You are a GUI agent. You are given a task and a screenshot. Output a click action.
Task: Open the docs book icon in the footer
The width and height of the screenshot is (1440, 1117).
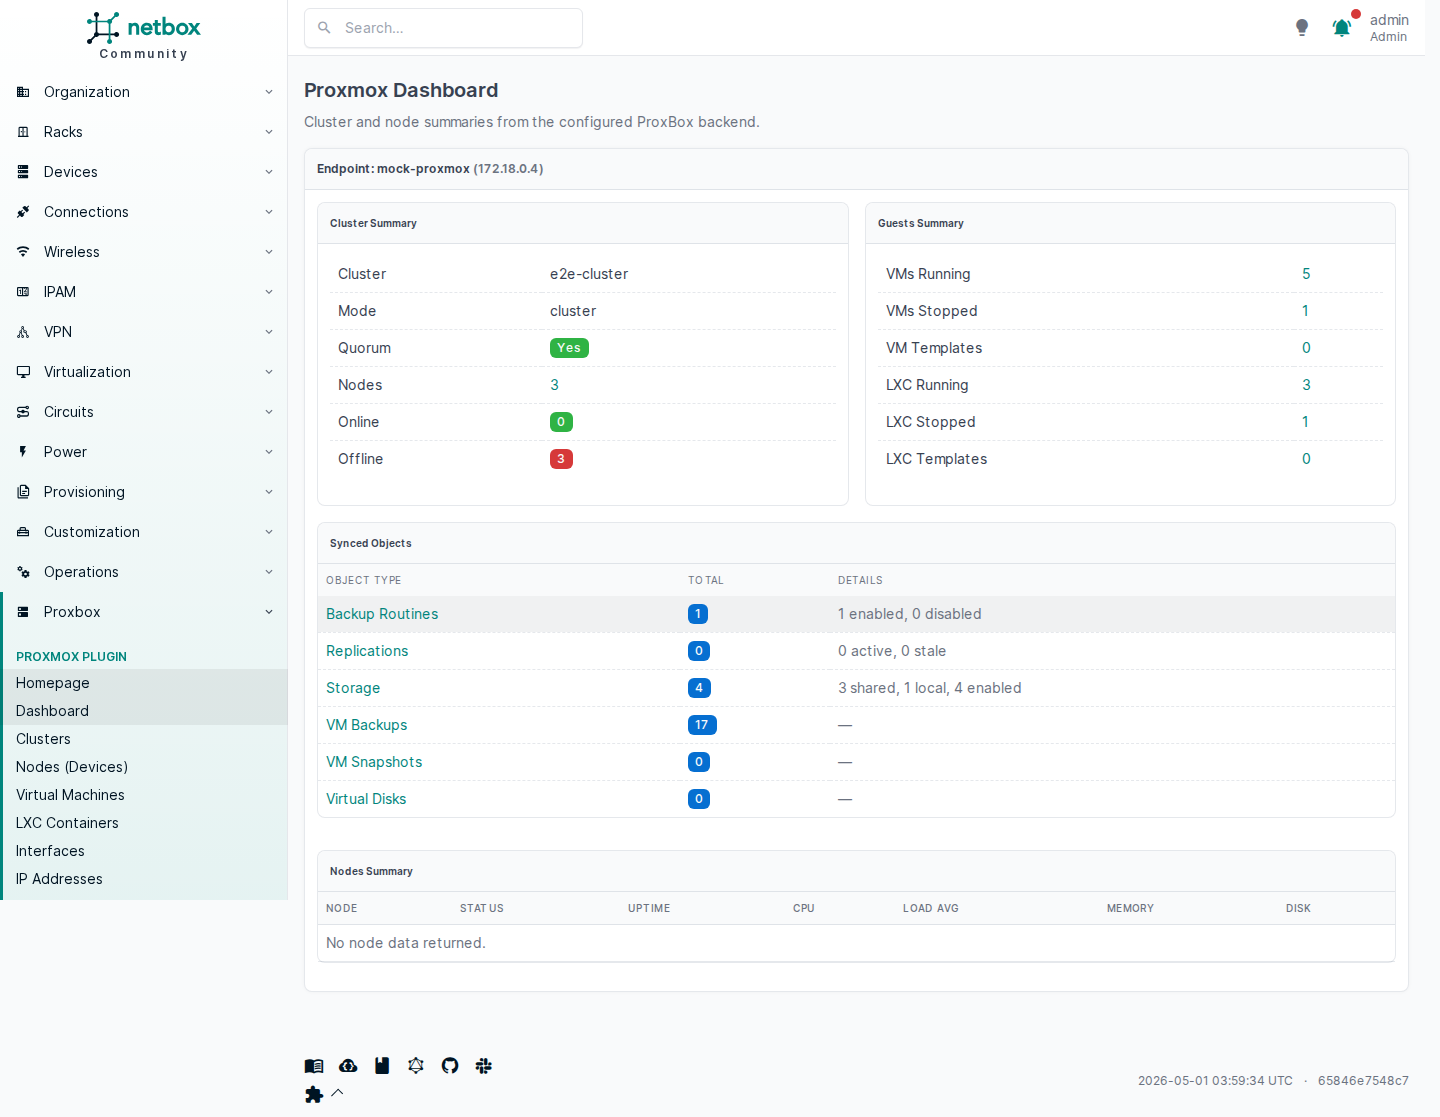click(x=314, y=1066)
